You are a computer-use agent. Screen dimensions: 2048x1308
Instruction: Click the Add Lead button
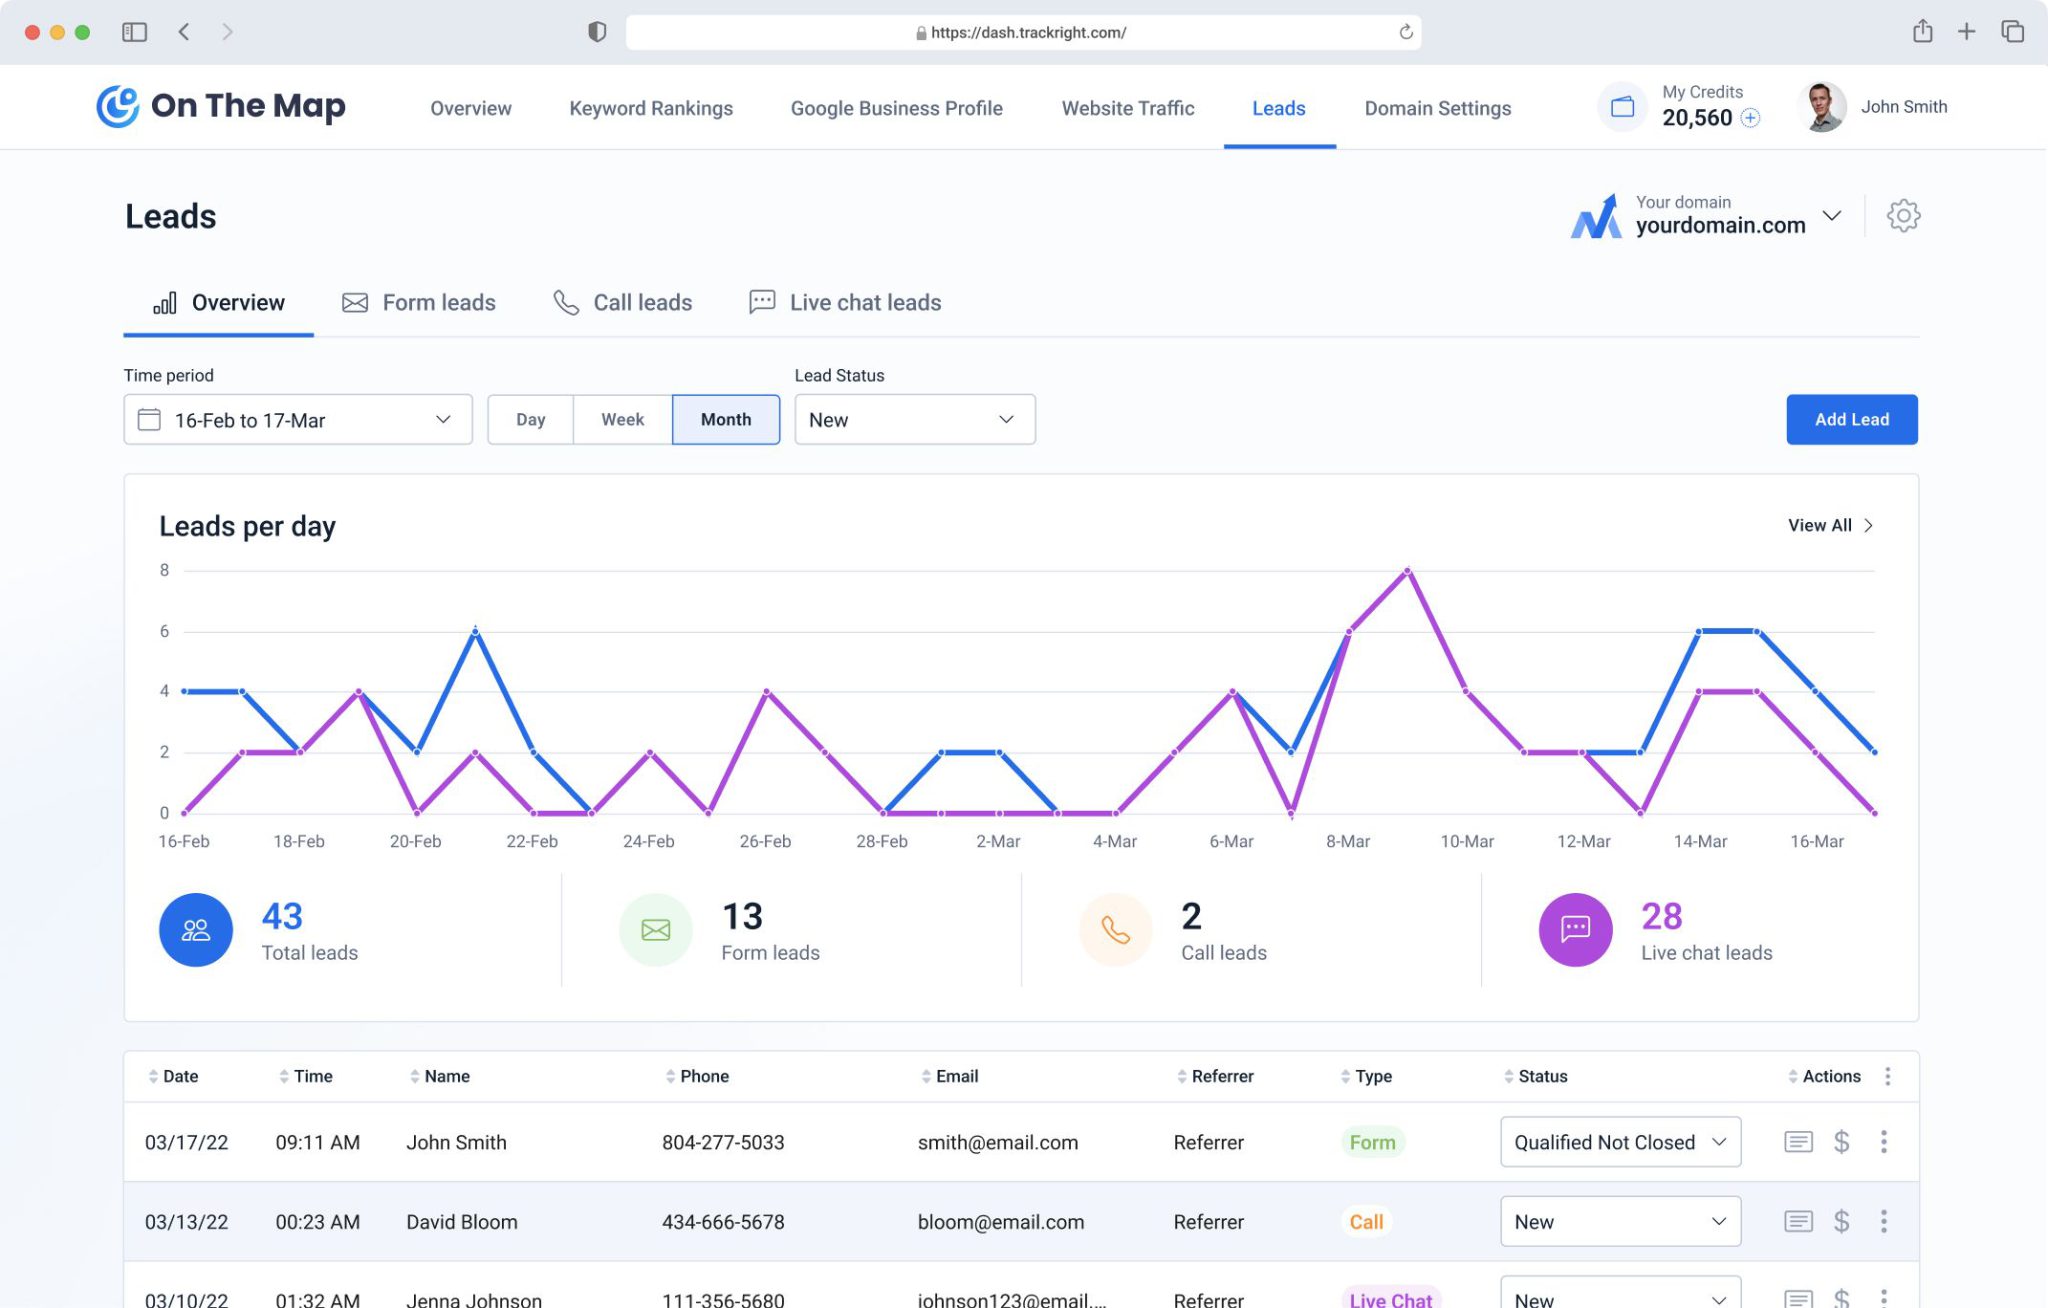point(1851,418)
